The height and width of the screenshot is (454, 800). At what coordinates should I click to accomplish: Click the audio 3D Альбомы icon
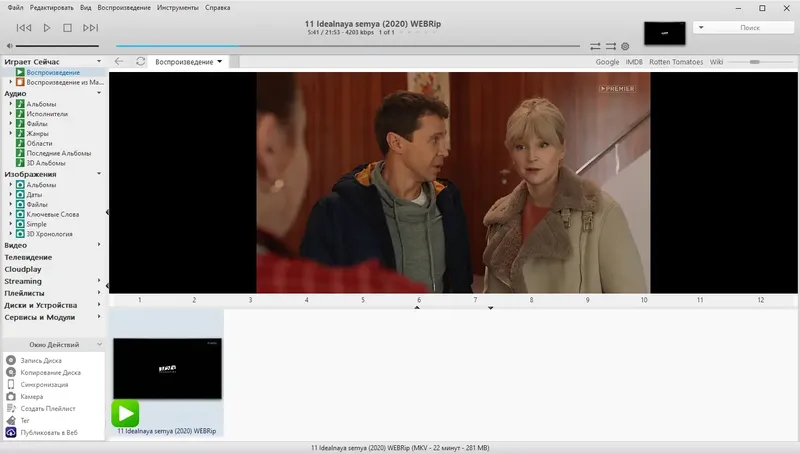coord(20,163)
